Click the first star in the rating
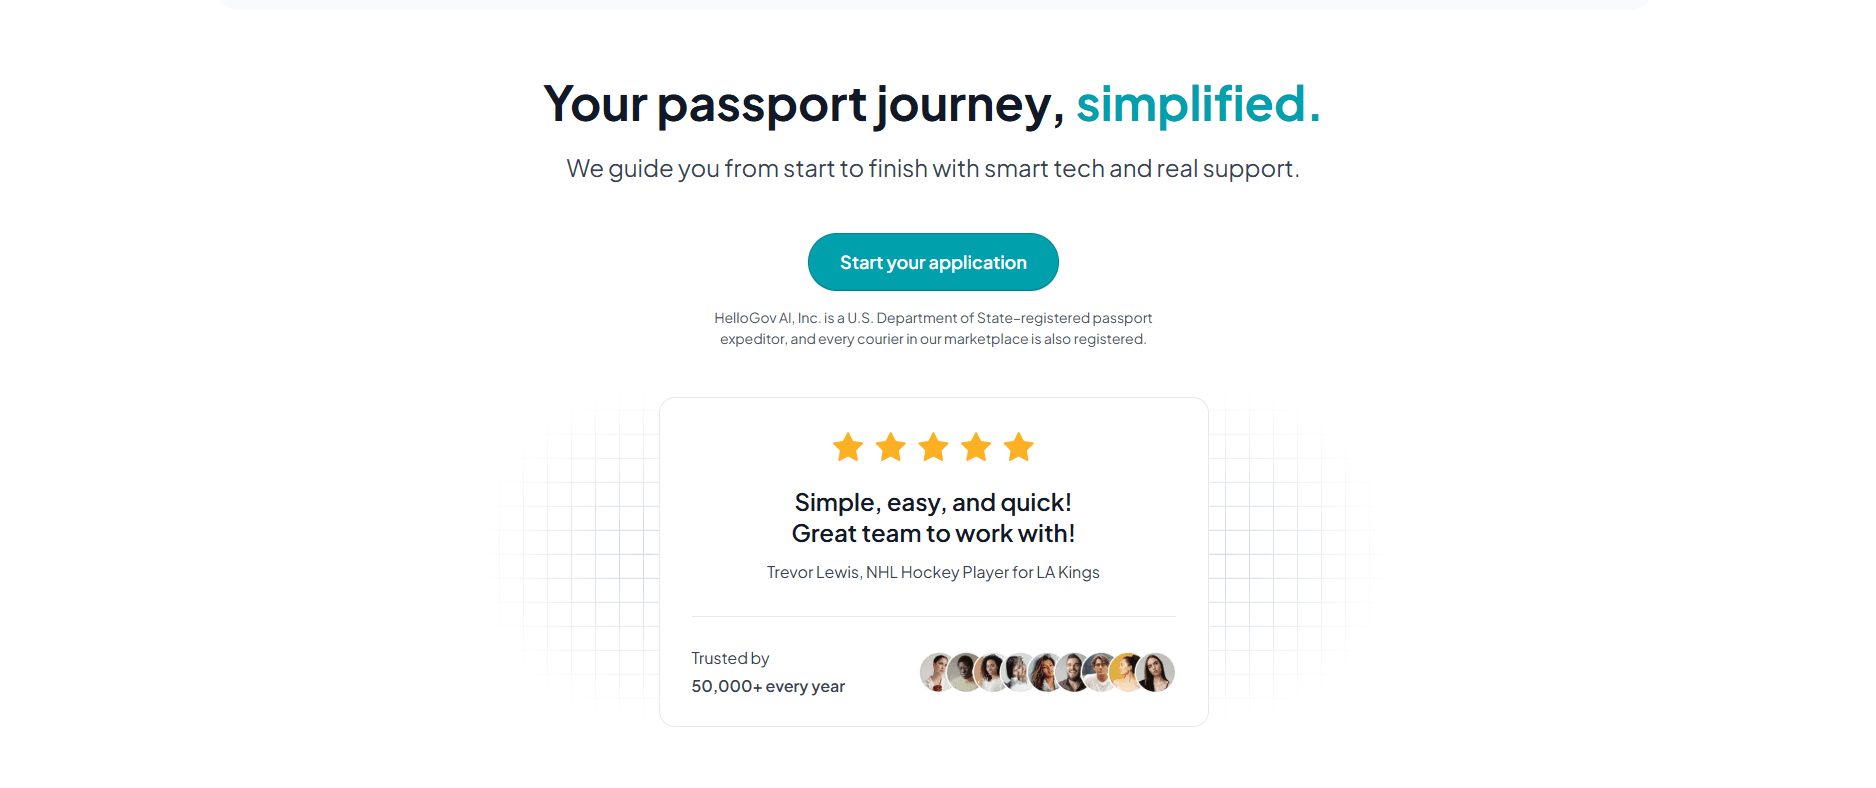Screen dimensions: 1876x788 click(x=848, y=447)
